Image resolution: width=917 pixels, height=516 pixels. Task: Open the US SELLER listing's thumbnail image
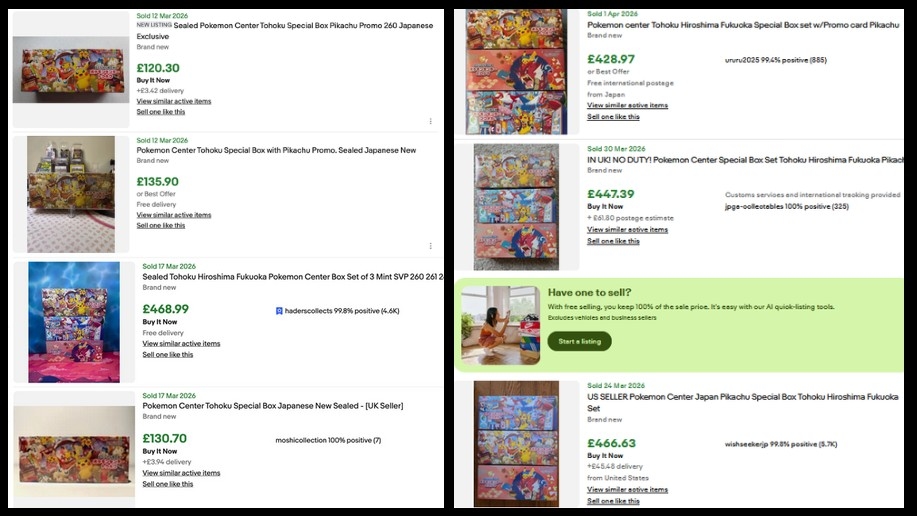point(516,443)
